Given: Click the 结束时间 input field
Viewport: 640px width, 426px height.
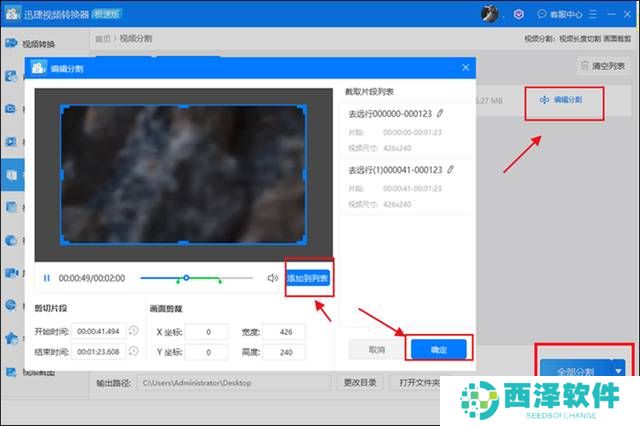Looking at the screenshot, I should click(x=98, y=351).
